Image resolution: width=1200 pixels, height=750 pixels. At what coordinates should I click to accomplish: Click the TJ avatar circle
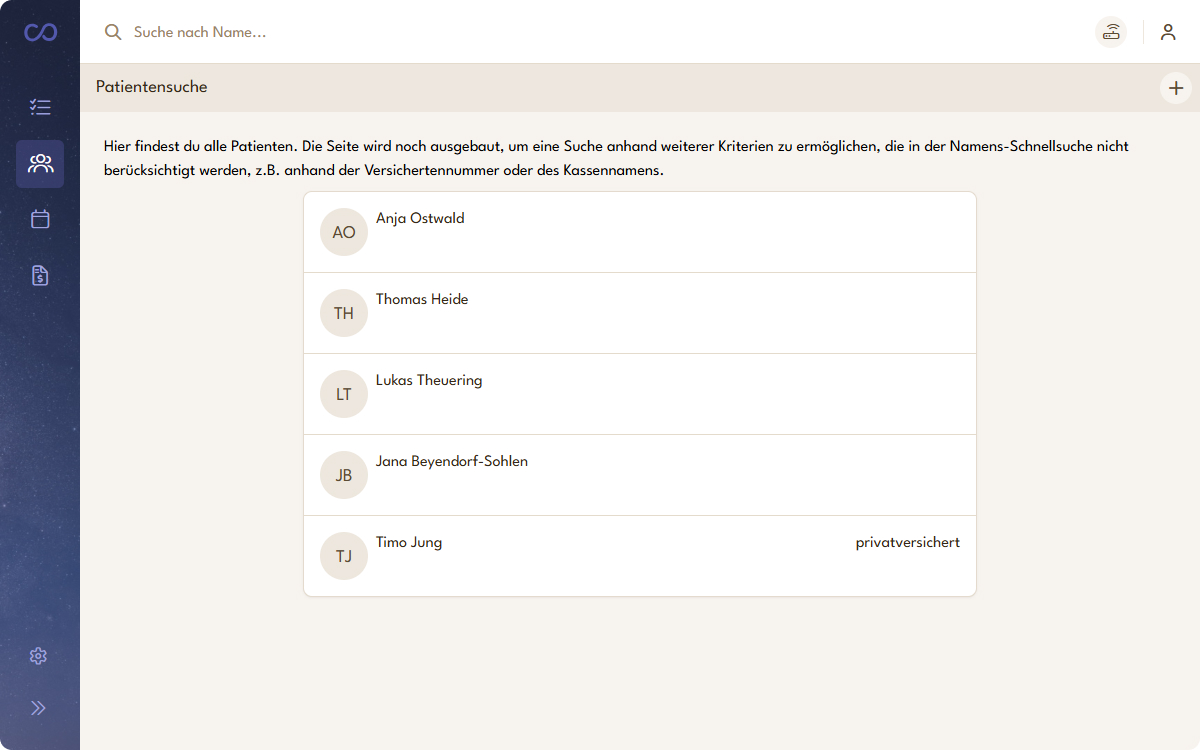pos(344,556)
